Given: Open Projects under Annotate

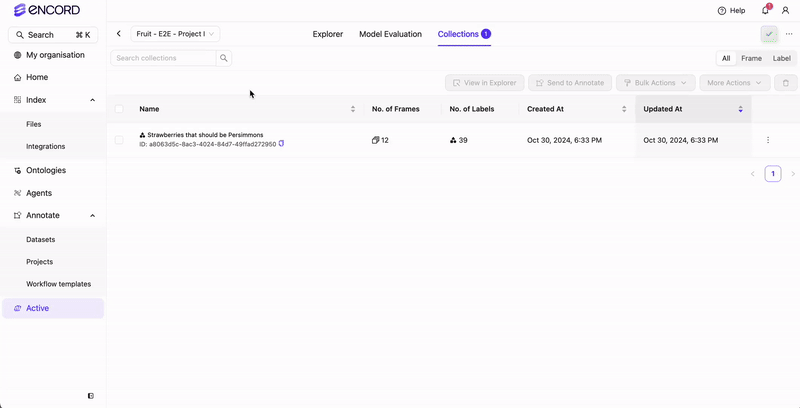Looking at the screenshot, I should 39,262.
